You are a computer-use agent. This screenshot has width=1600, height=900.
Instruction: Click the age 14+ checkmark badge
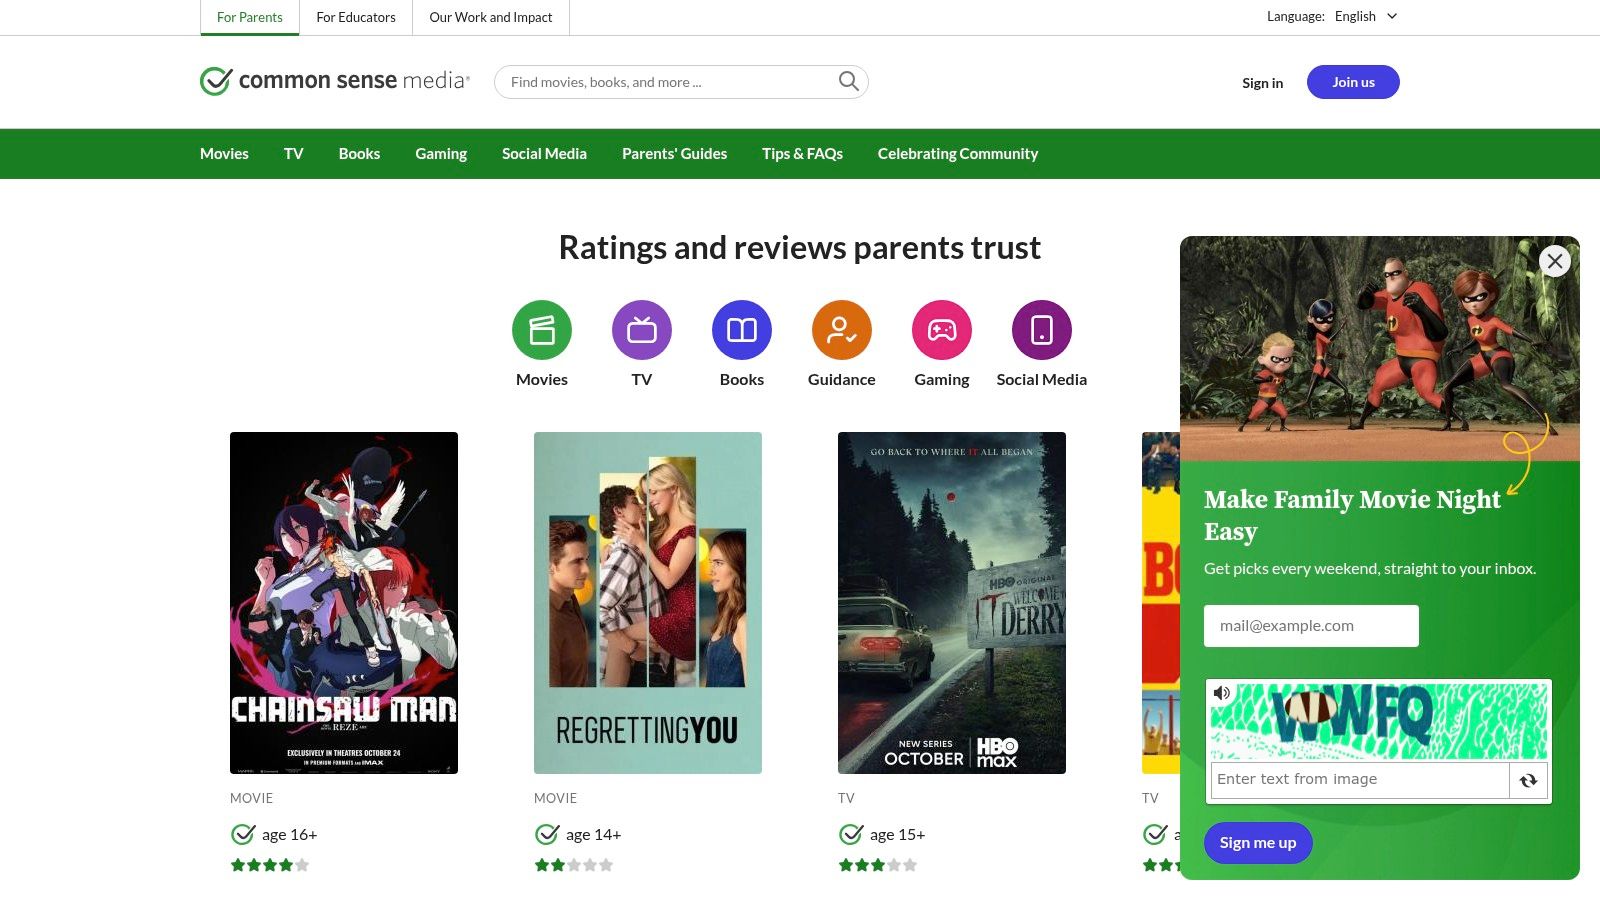[x=547, y=834]
